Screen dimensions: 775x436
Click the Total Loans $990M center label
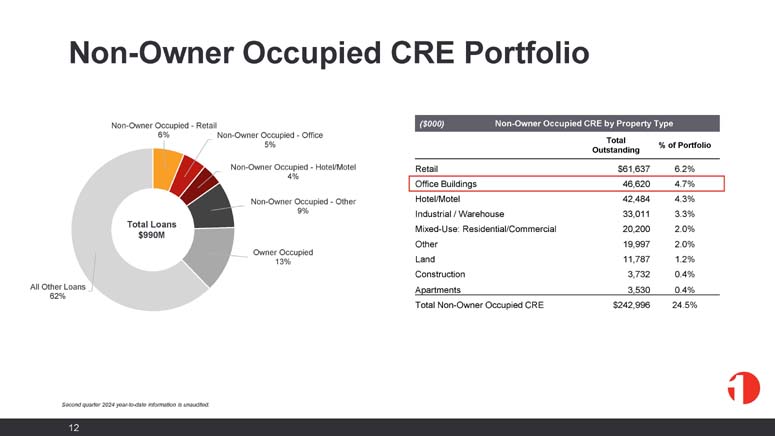(x=151, y=229)
